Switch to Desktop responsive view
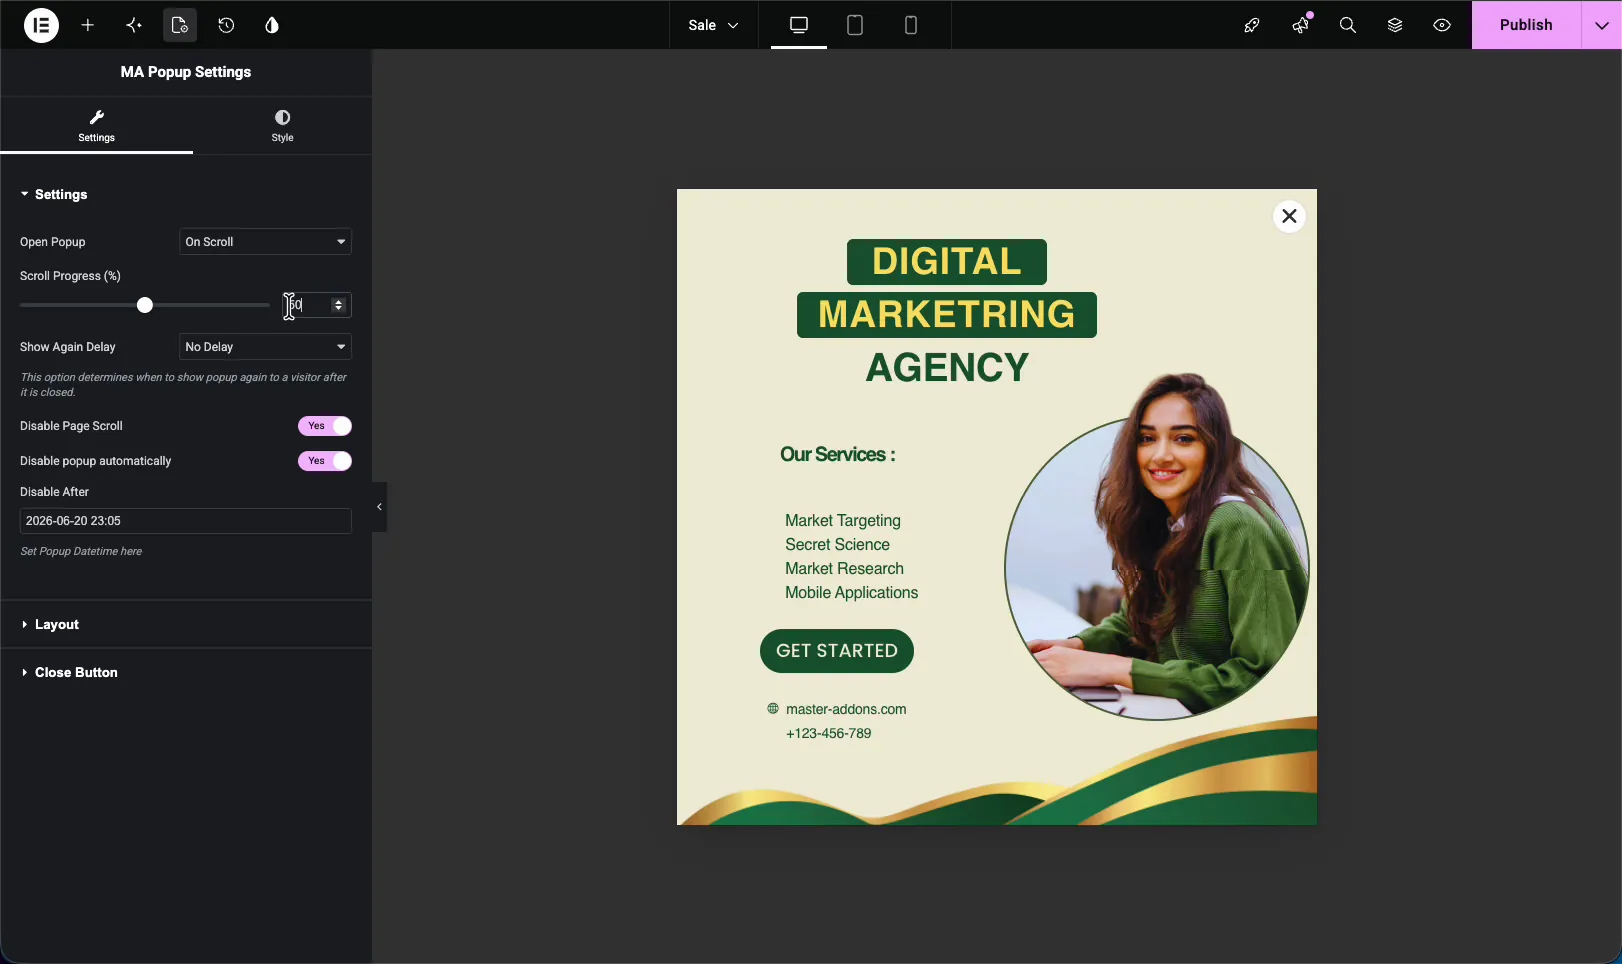The width and height of the screenshot is (1622, 964). (x=799, y=25)
